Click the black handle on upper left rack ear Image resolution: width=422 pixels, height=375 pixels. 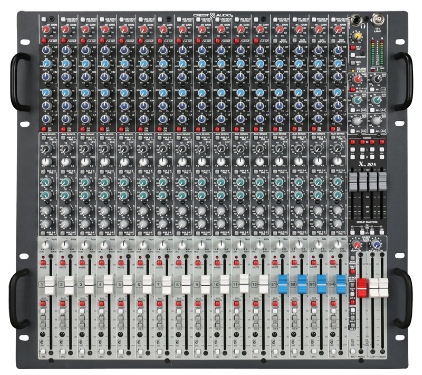pos(18,82)
